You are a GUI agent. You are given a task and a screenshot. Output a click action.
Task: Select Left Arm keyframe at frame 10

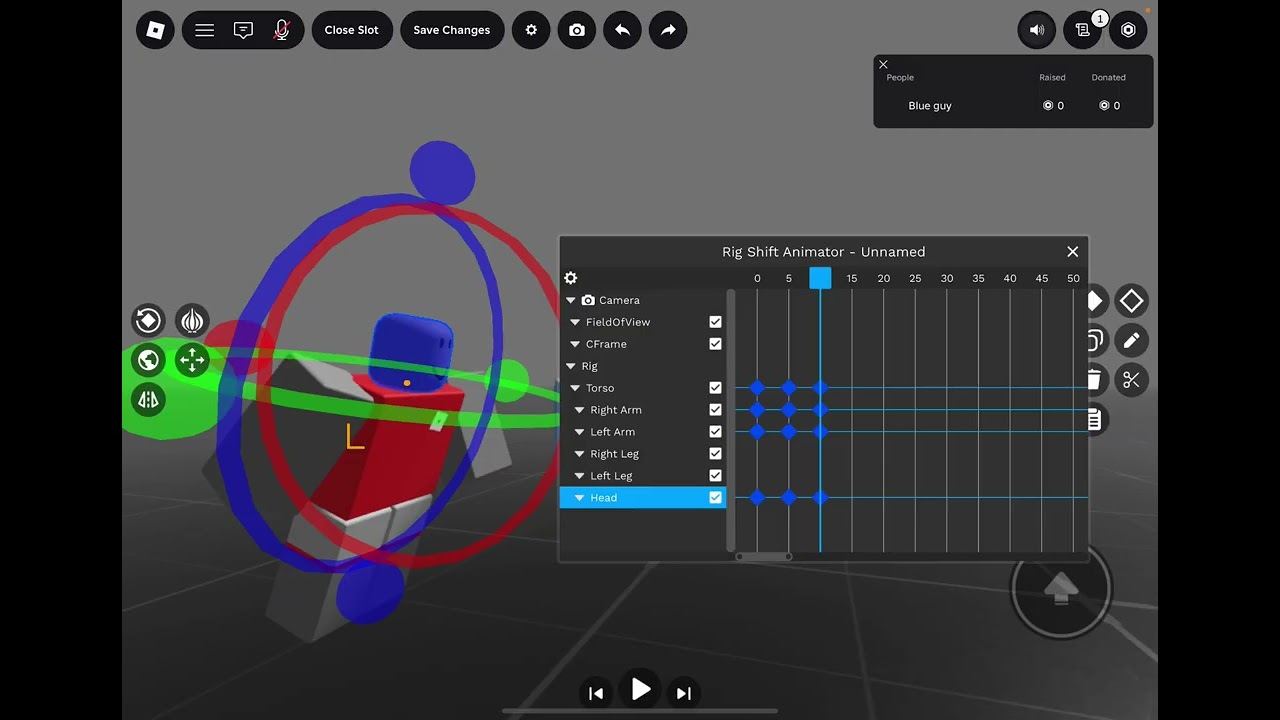coord(820,432)
